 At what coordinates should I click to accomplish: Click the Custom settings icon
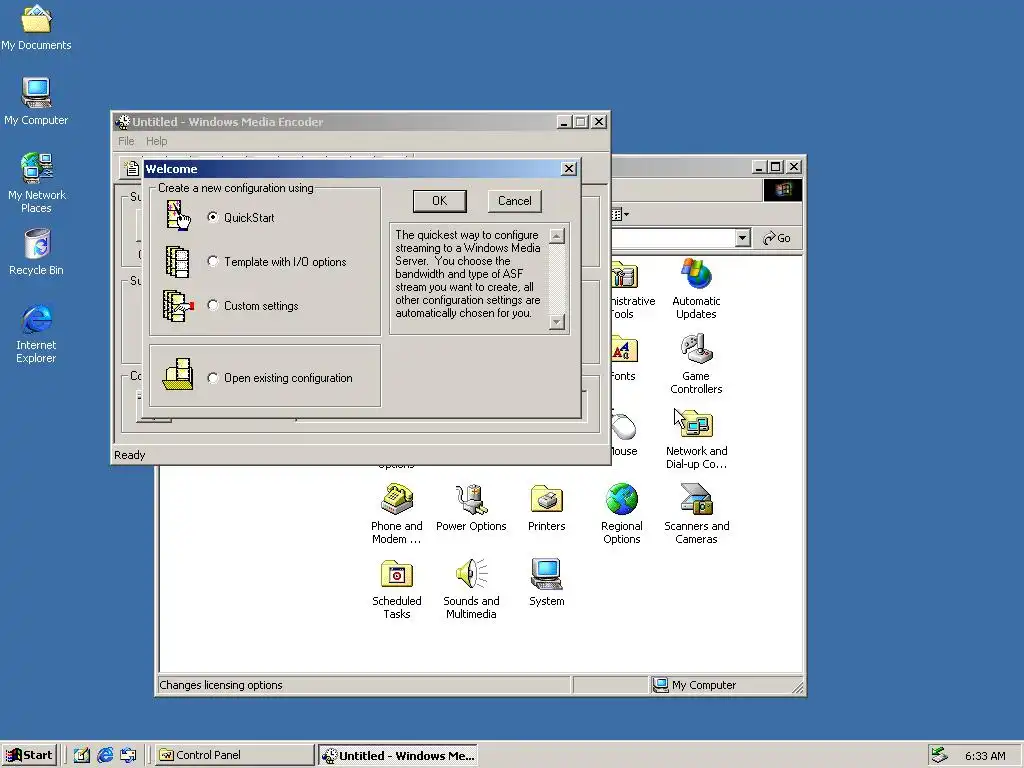click(x=178, y=306)
